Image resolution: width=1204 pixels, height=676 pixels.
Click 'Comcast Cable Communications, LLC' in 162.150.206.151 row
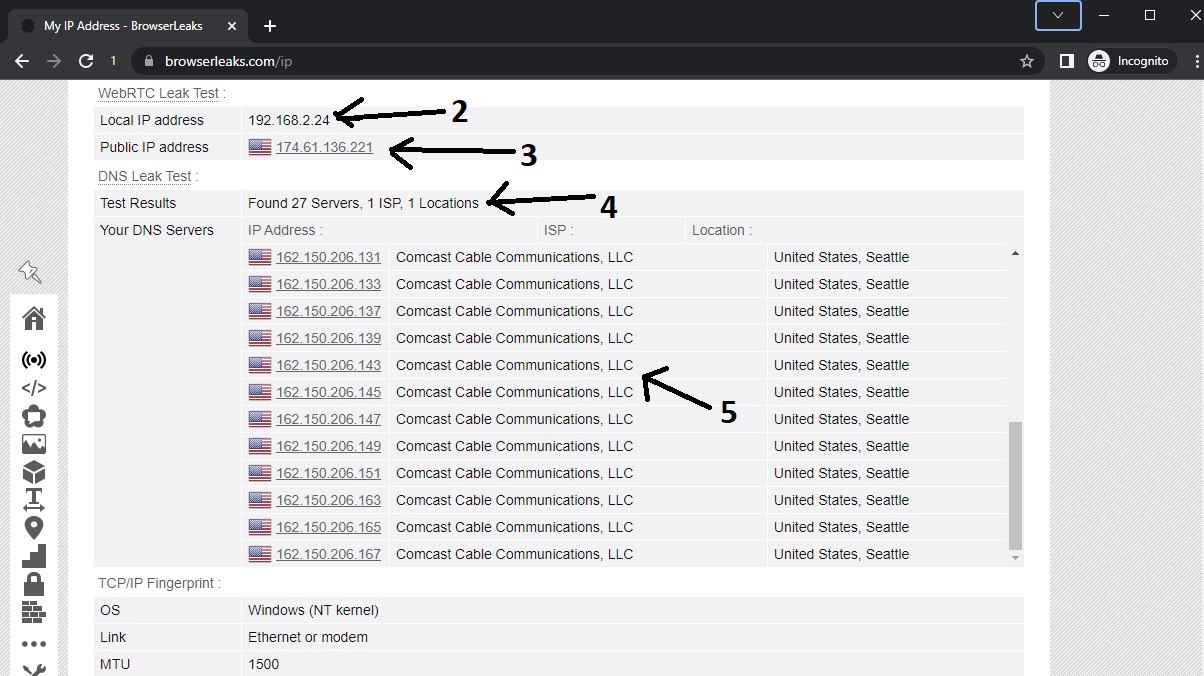point(515,473)
